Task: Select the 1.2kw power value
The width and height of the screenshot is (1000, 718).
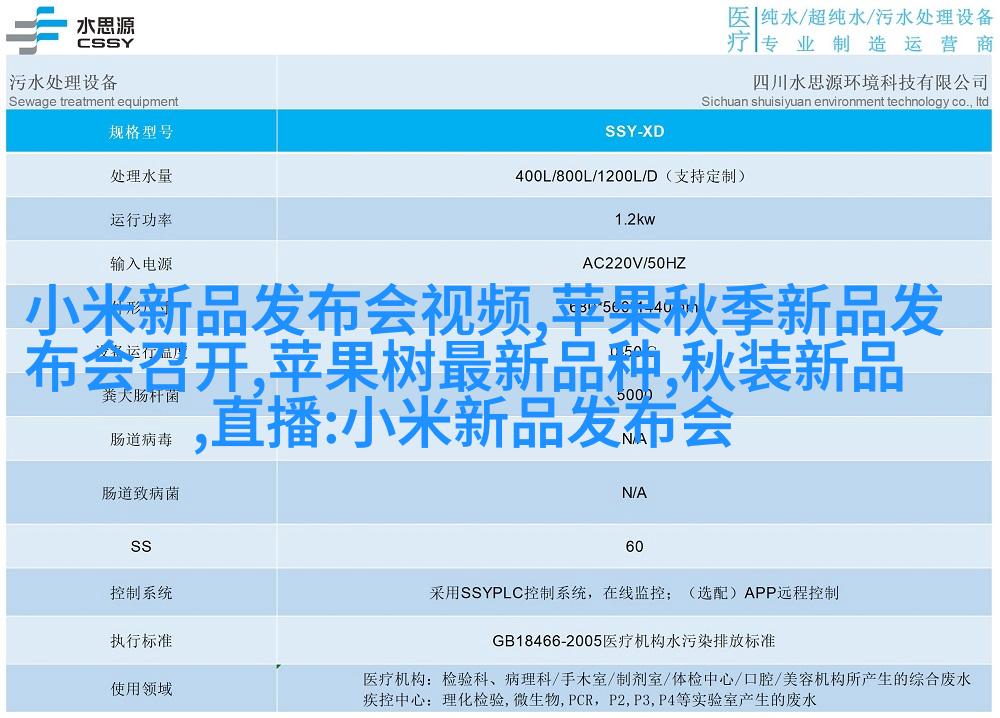Action: click(635, 220)
